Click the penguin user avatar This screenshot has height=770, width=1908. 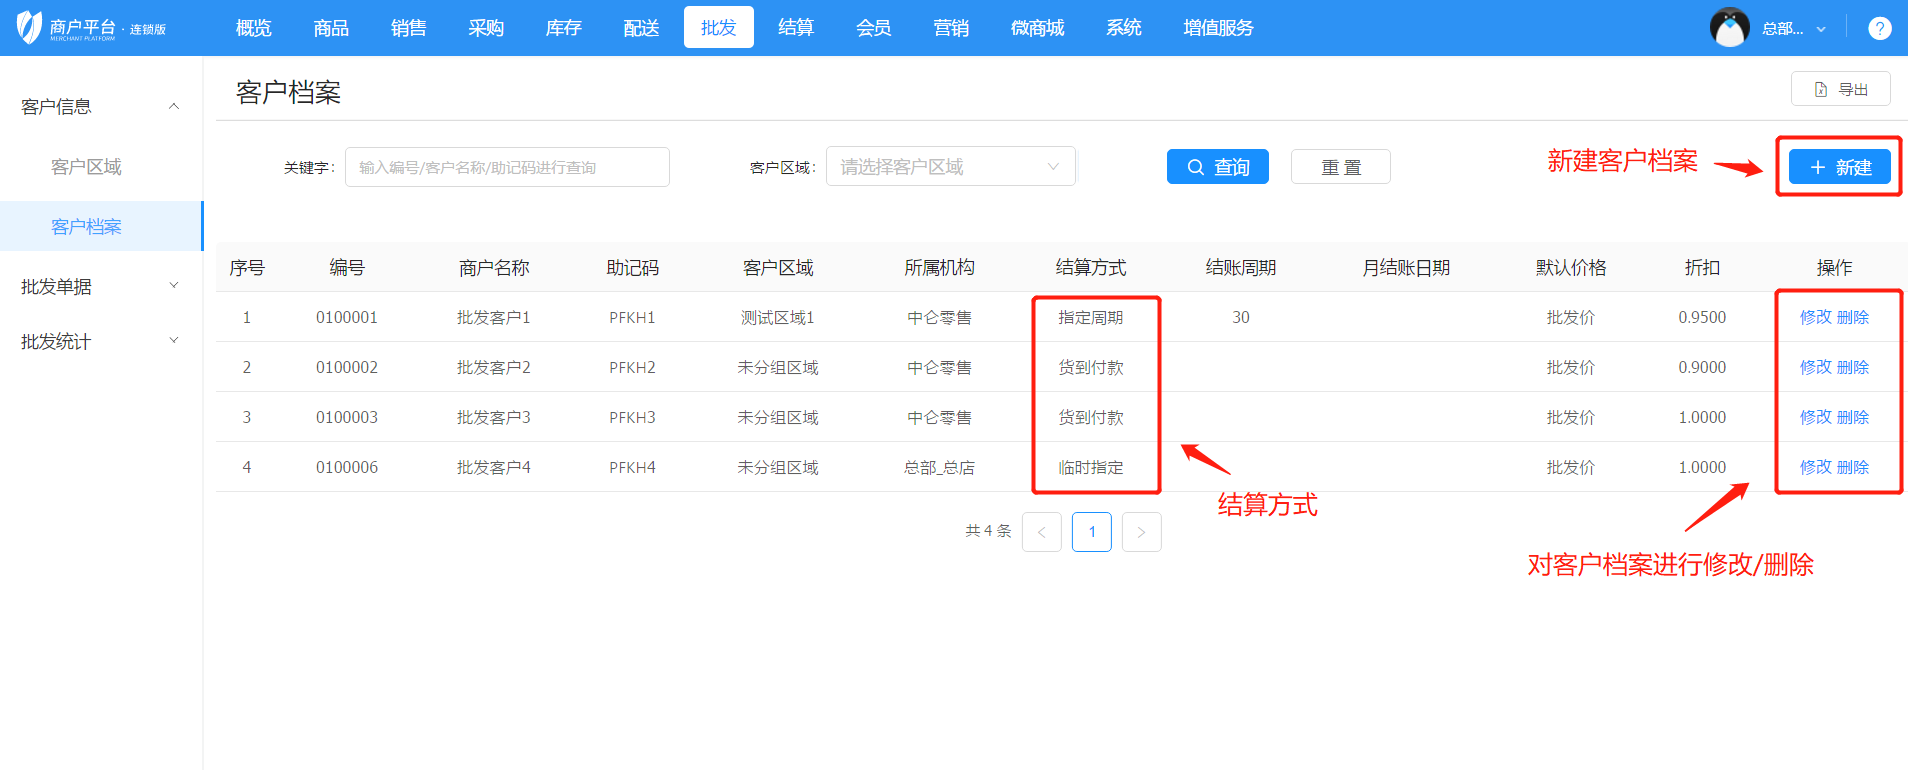click(1729, 28)
